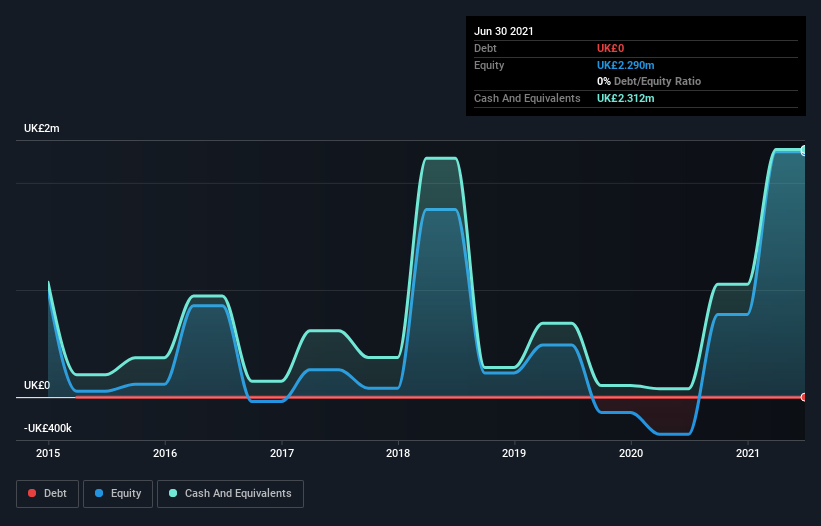Toggle the Debt series legend button
This screenshot has width=821, height=526.
48,494
